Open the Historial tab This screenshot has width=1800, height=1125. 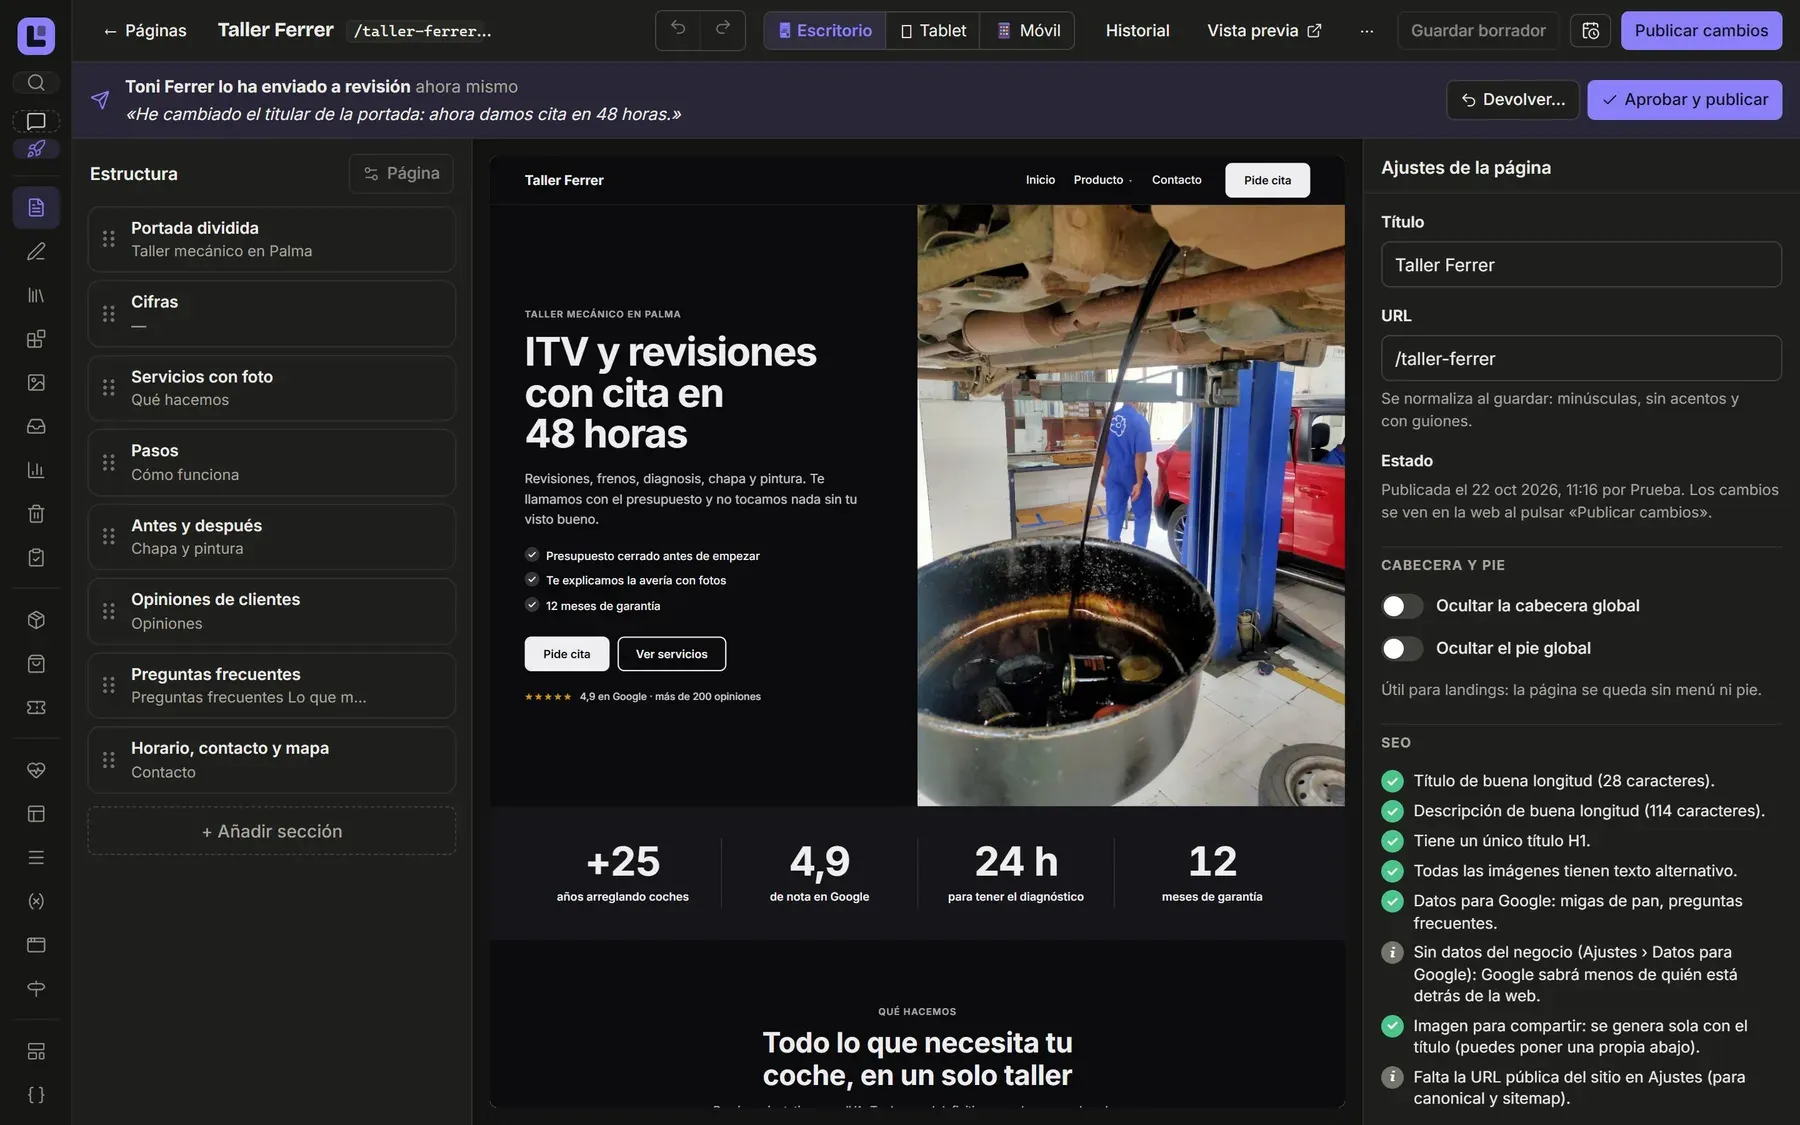point(1137,31)
